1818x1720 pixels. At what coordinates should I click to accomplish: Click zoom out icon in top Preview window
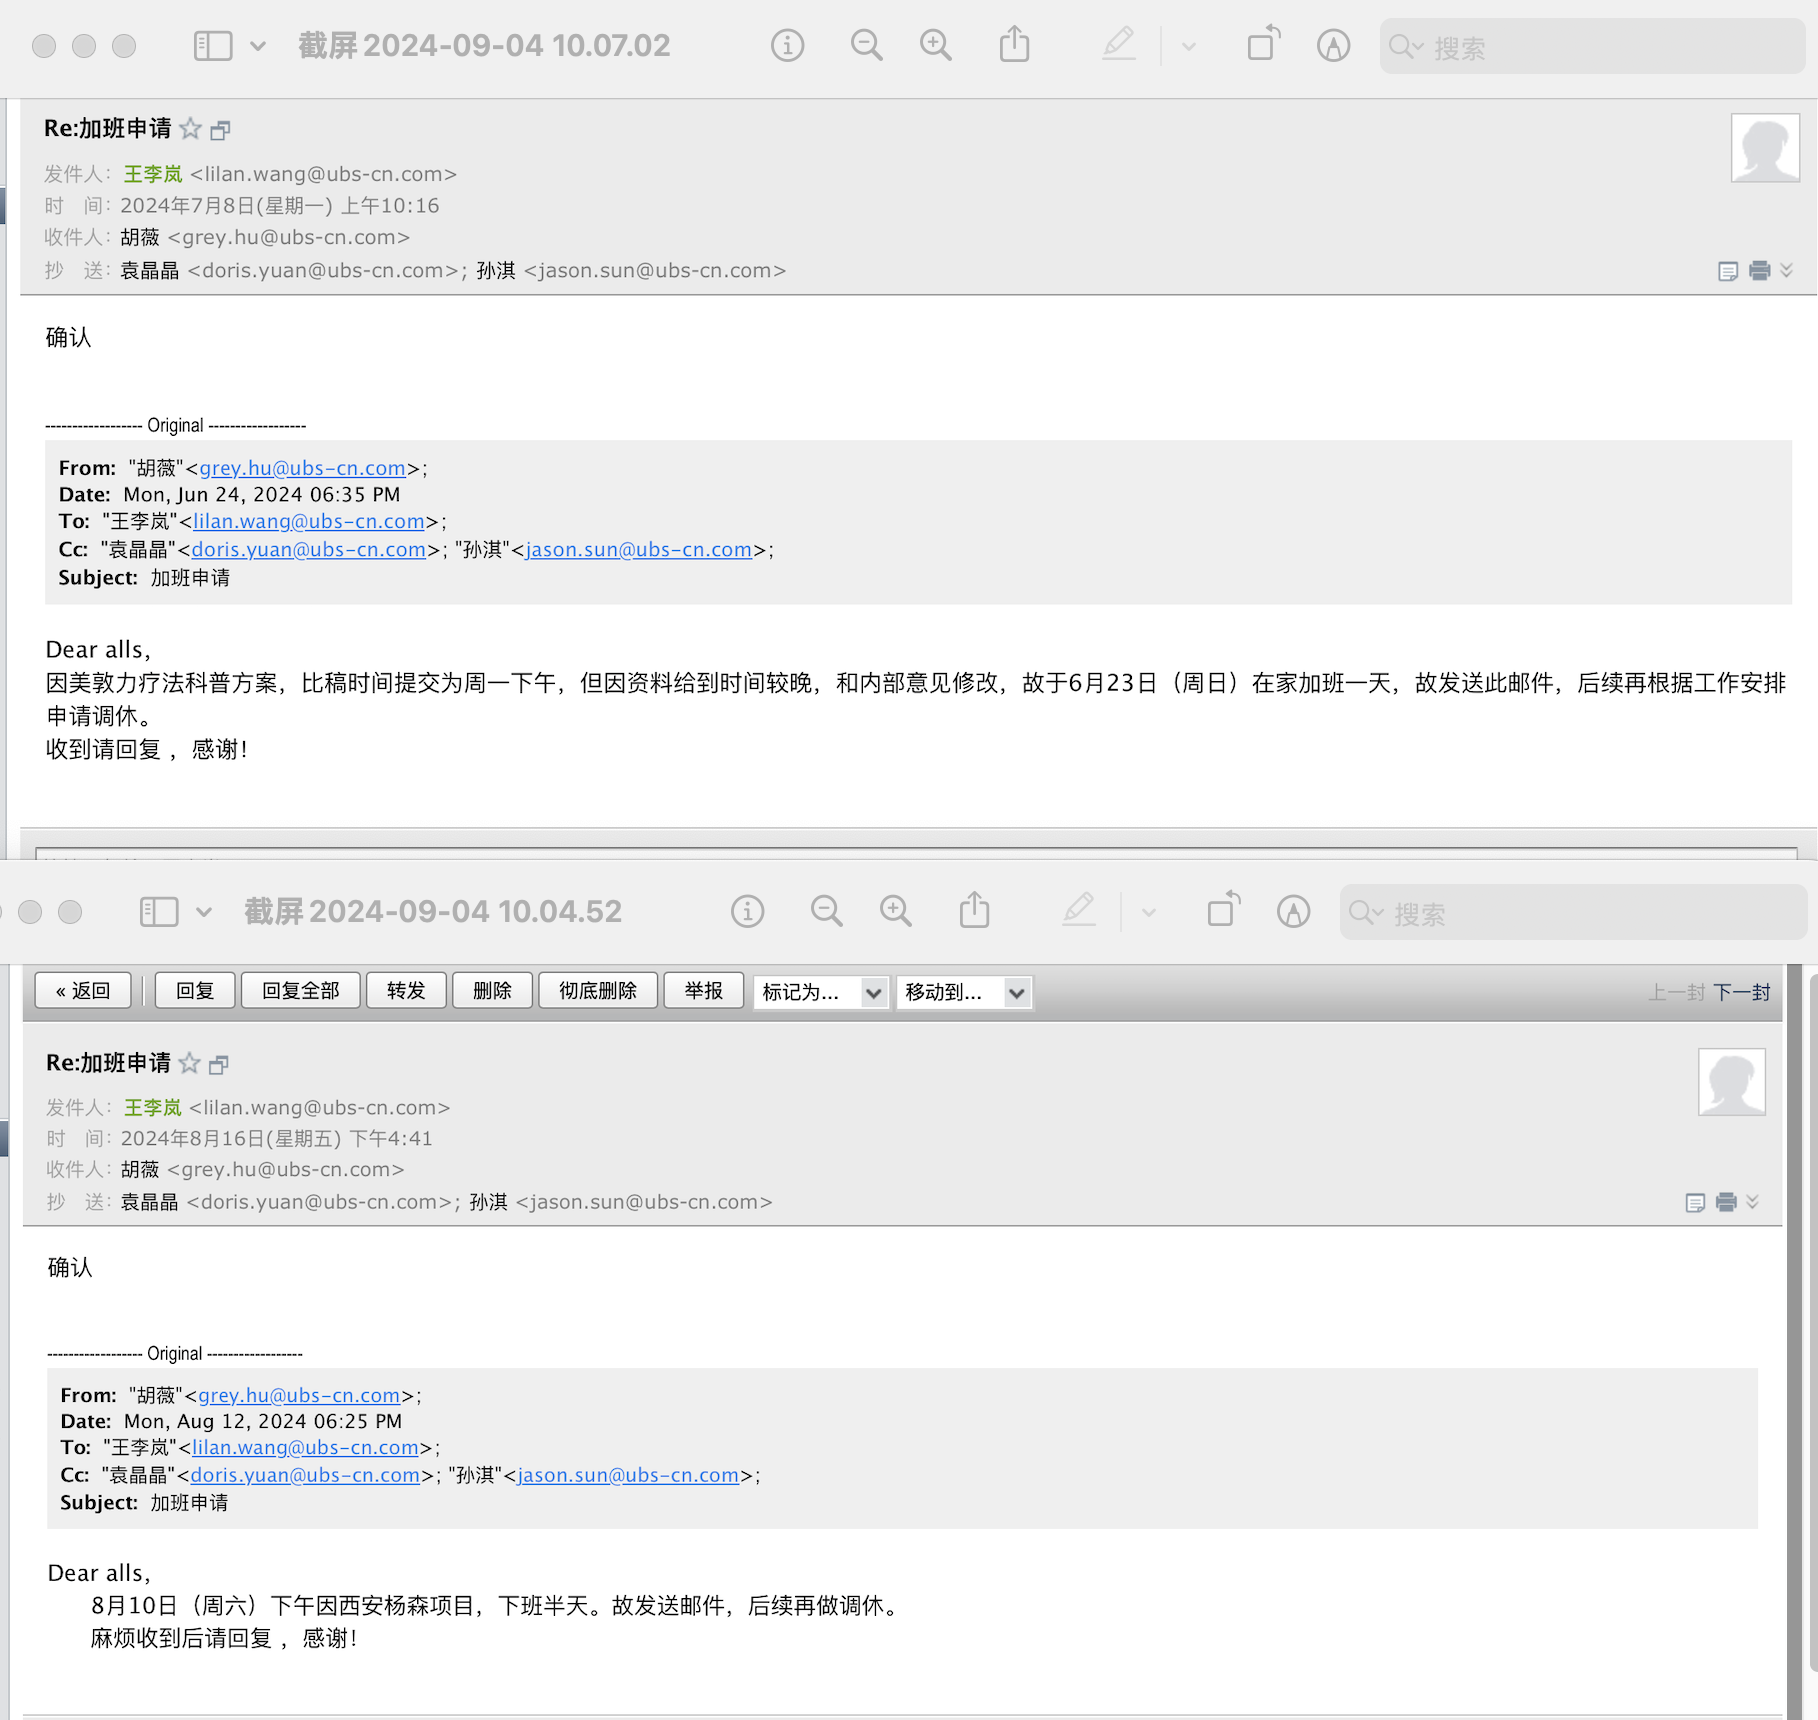pos(866,46)
